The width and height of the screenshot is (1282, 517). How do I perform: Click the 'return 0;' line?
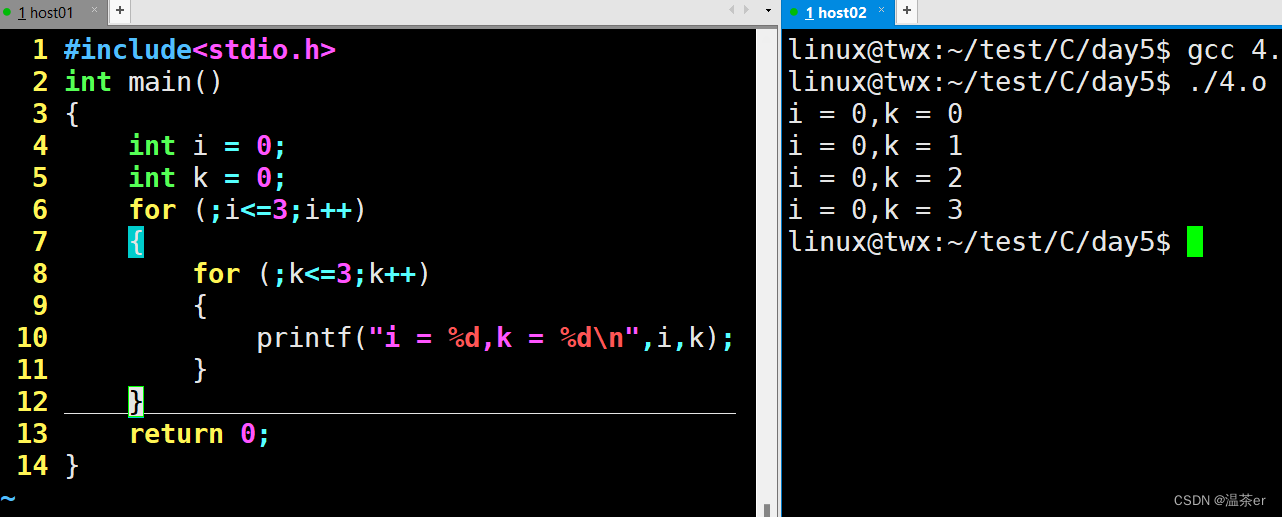pos(200,434)
